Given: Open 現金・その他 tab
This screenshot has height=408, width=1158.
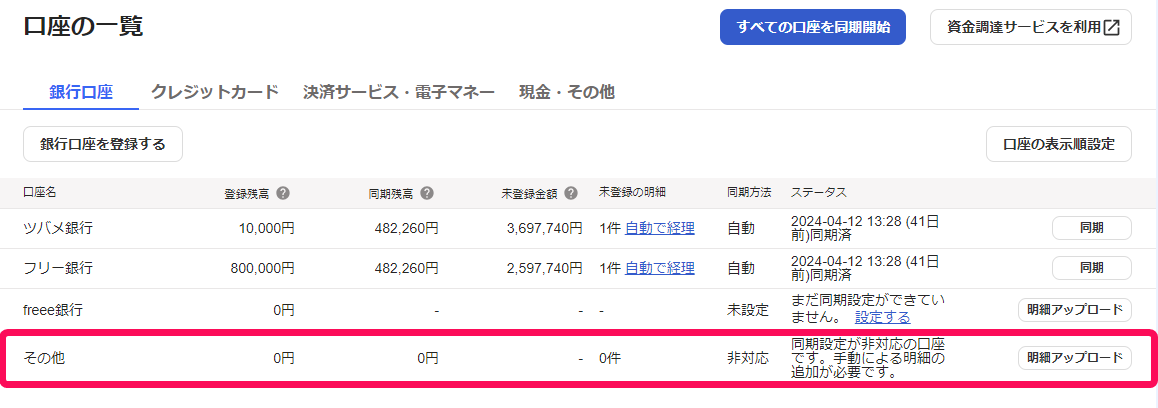Looking at the screenshot, I should tap(566, 92).
